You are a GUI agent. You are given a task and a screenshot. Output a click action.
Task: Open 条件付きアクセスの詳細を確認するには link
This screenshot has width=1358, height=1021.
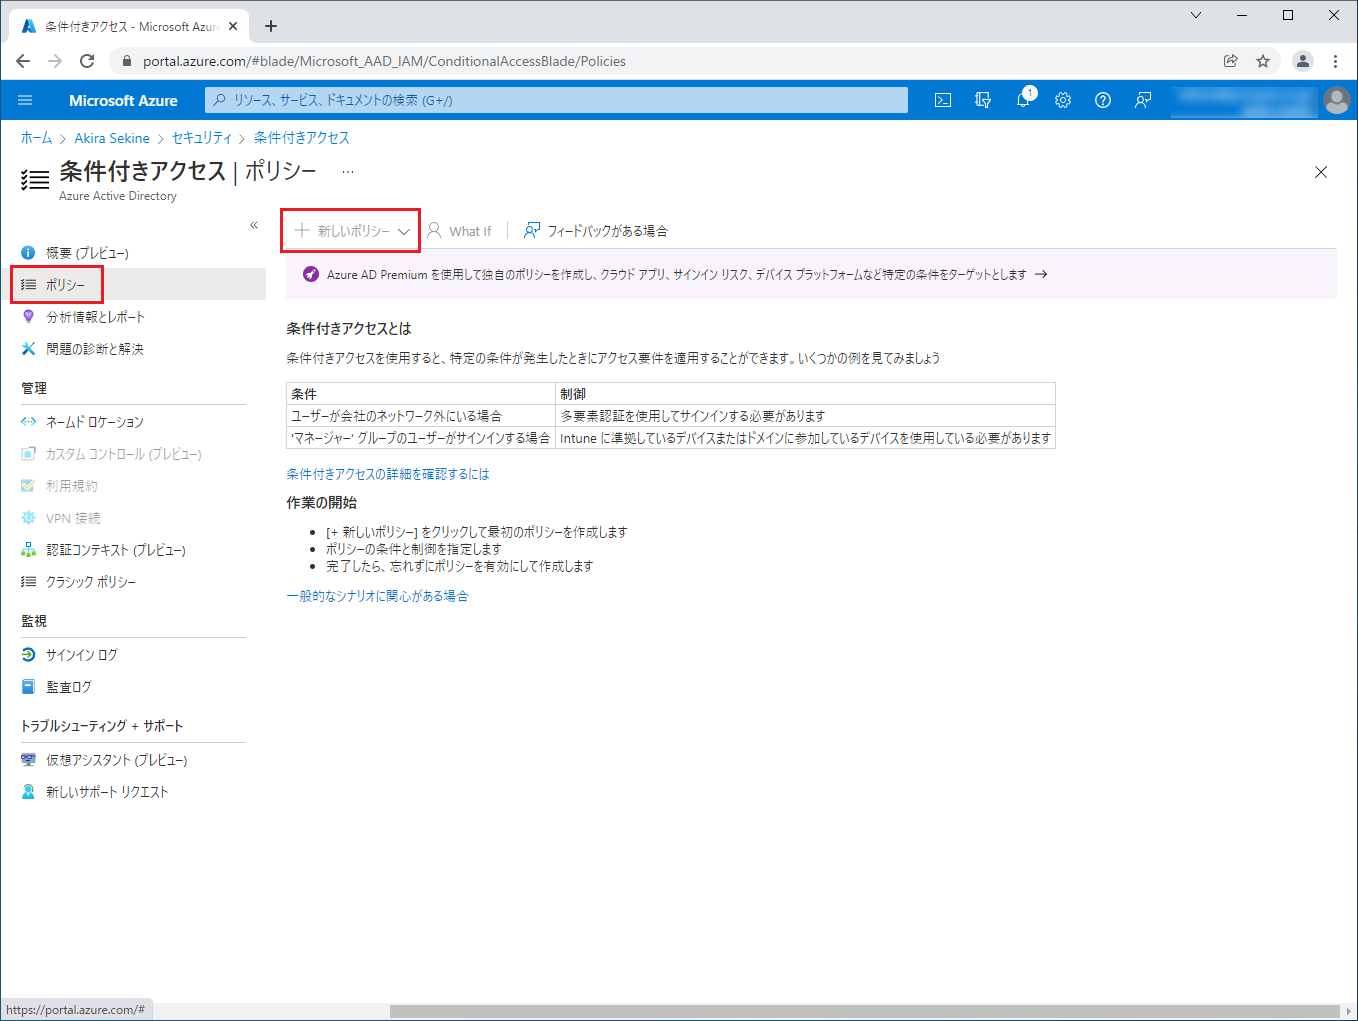click(388, 474)
